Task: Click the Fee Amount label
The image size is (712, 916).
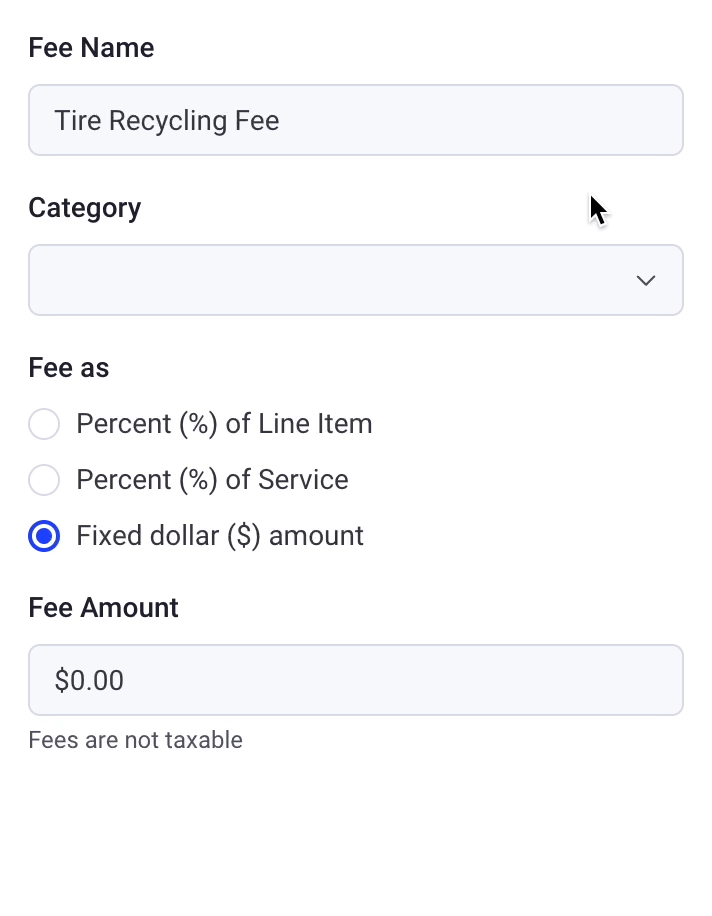Action: (103, 607)
